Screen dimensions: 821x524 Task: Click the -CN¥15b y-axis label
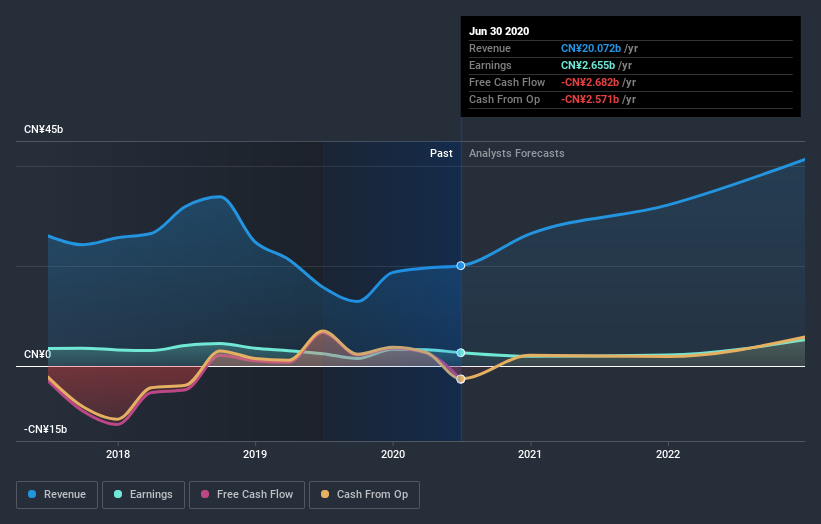tap(46, 429)
